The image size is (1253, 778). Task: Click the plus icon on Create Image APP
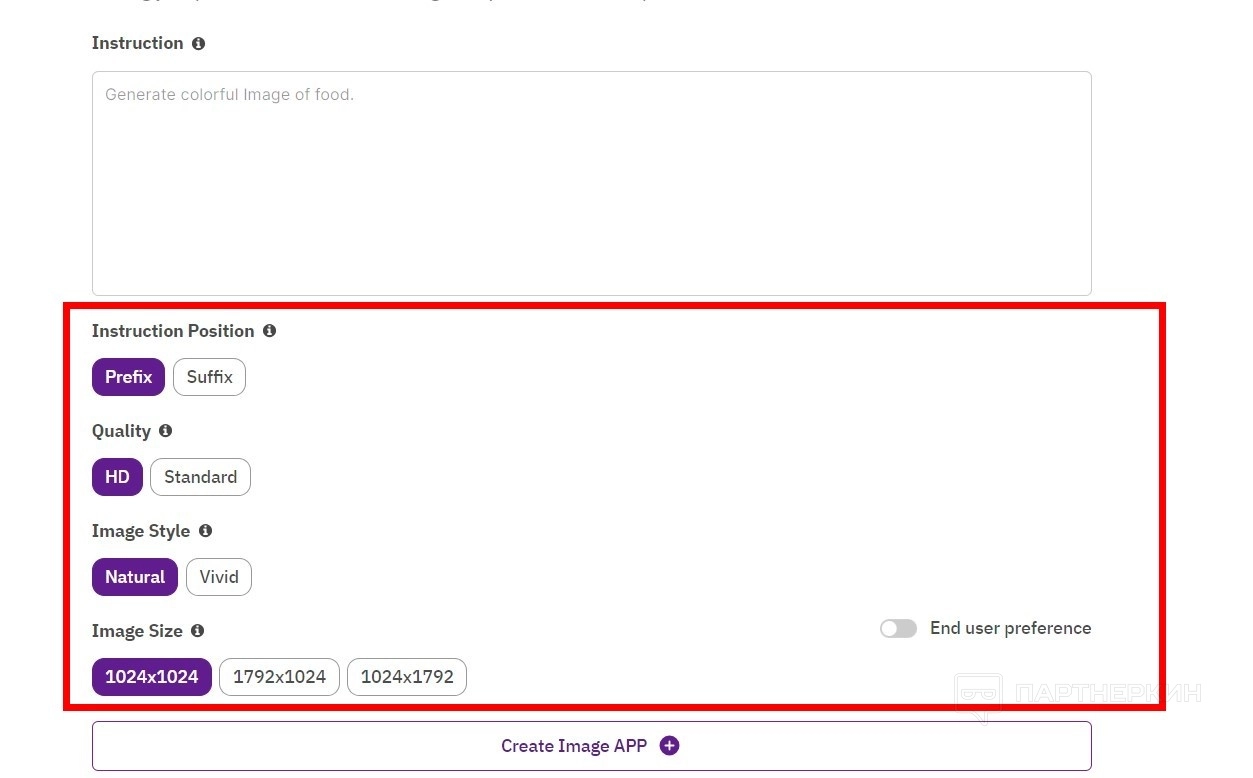point(669,746)
